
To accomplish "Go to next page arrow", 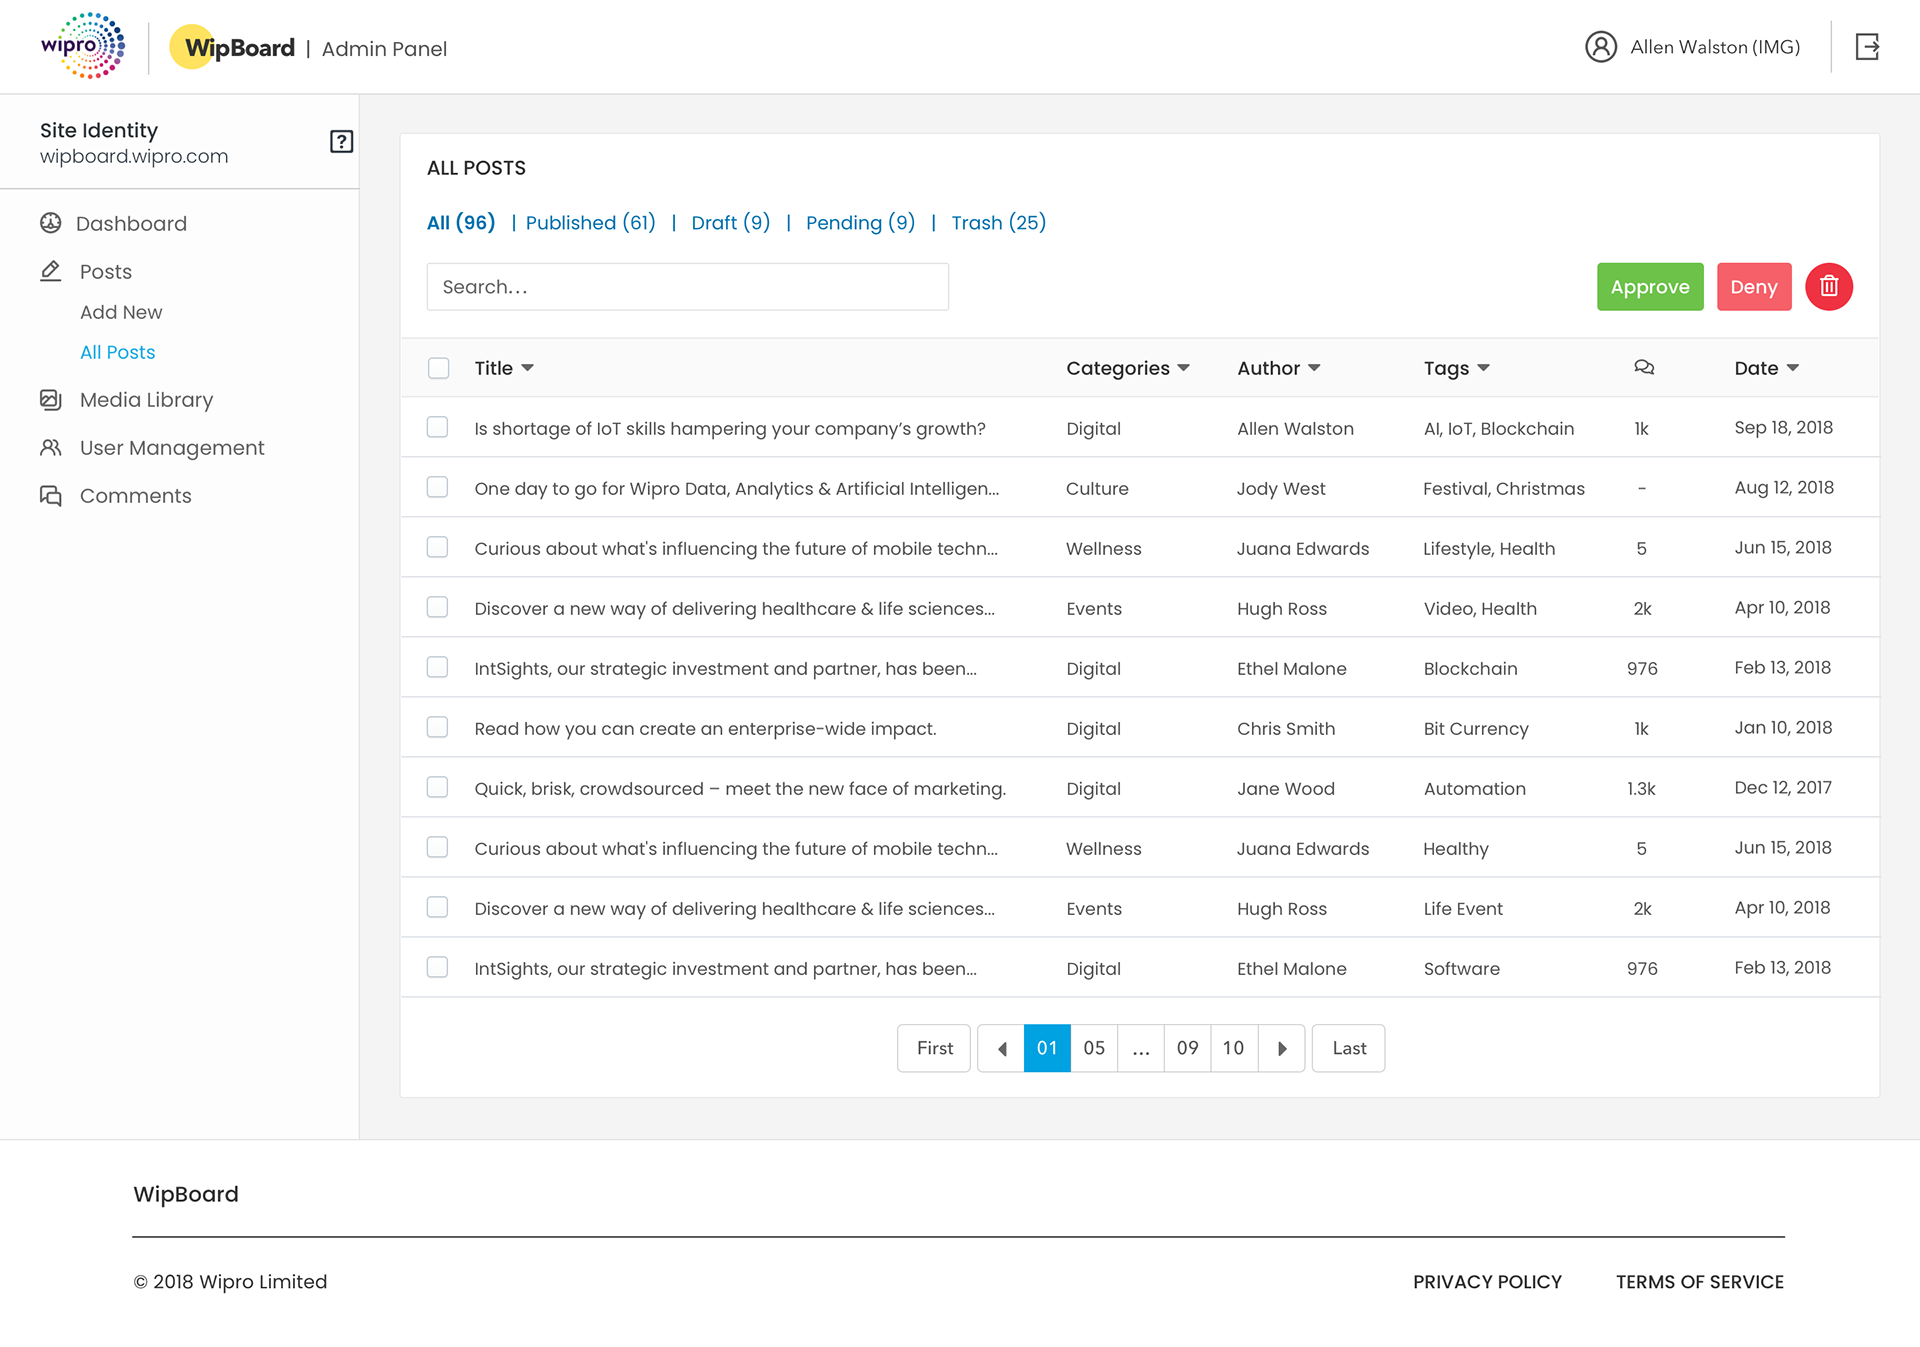I will (1282, 1048).
